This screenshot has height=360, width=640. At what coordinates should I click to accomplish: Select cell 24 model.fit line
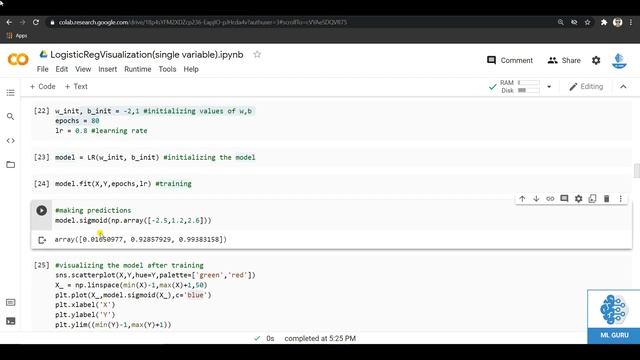click(x=123, y=184)
